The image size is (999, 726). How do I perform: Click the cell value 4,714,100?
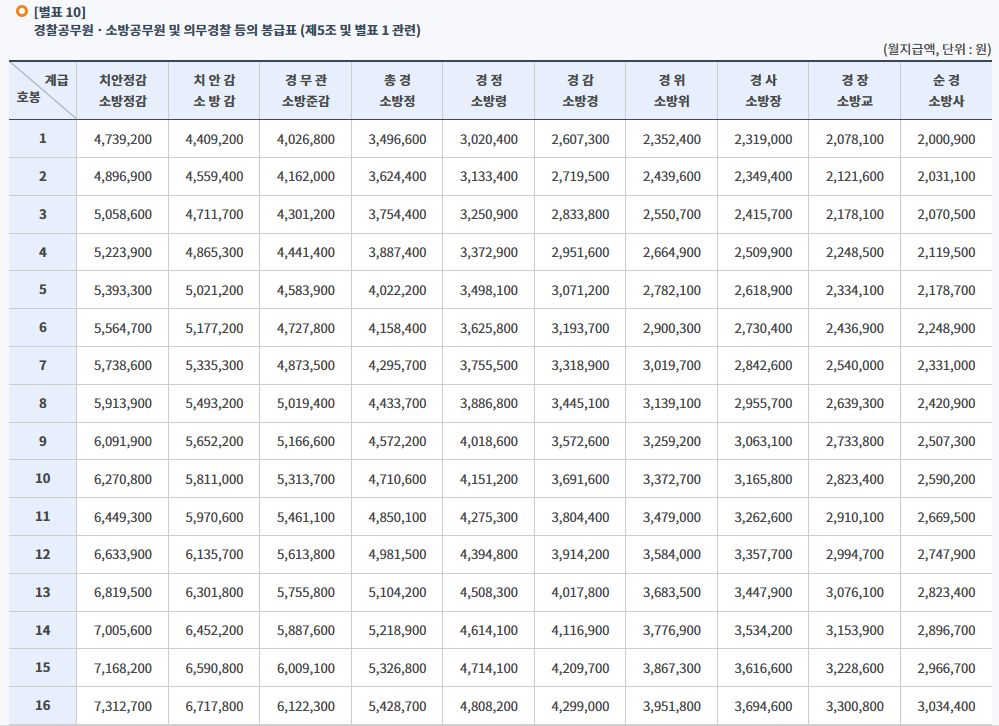pyautogui.click(x=489, y=668)
